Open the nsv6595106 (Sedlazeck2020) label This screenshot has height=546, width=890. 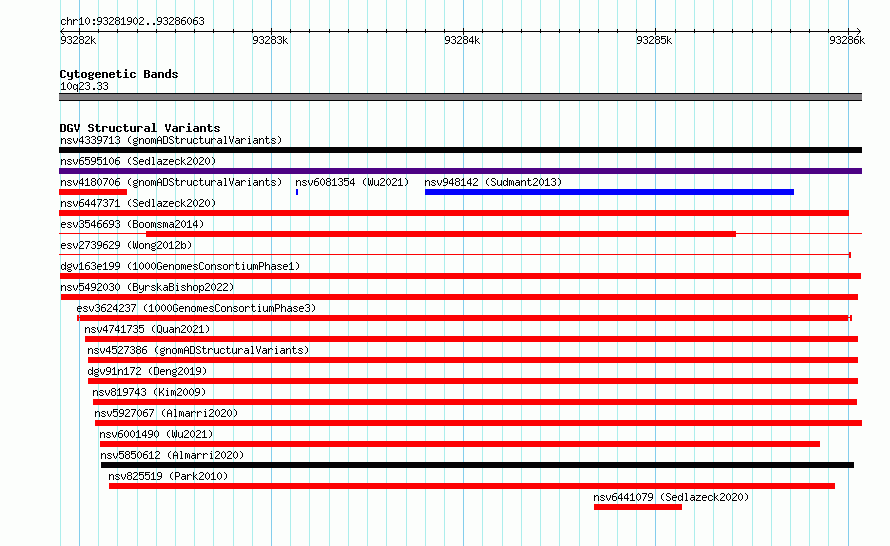point(138,161)
